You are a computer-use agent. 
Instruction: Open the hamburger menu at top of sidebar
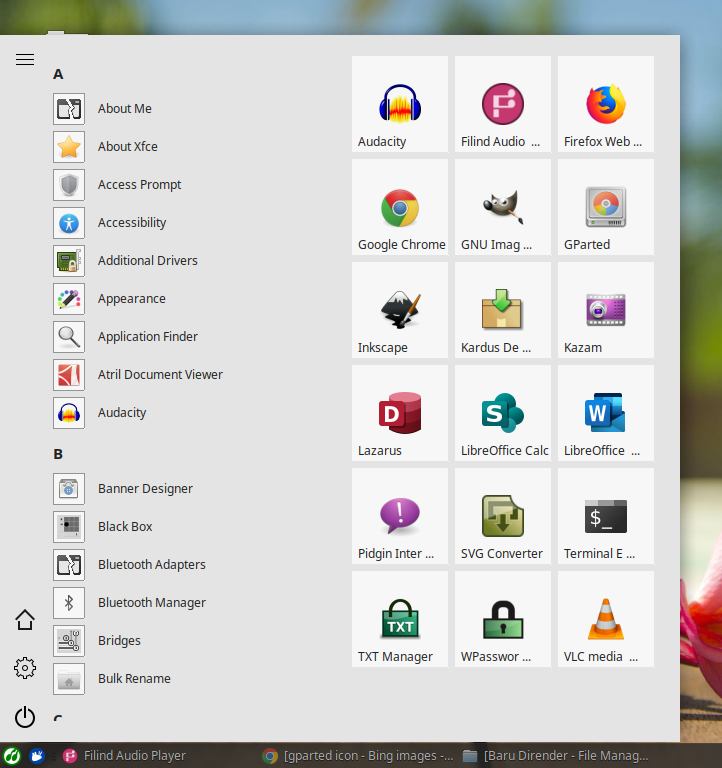coord(25,60)
